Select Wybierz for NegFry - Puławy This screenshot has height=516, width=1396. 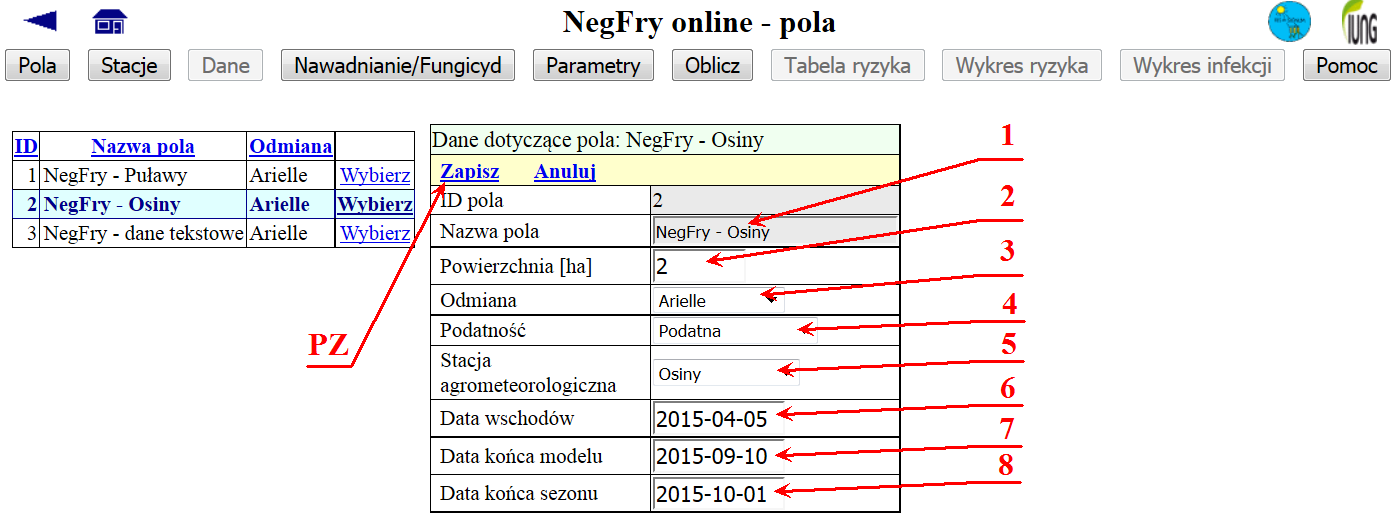375,176
